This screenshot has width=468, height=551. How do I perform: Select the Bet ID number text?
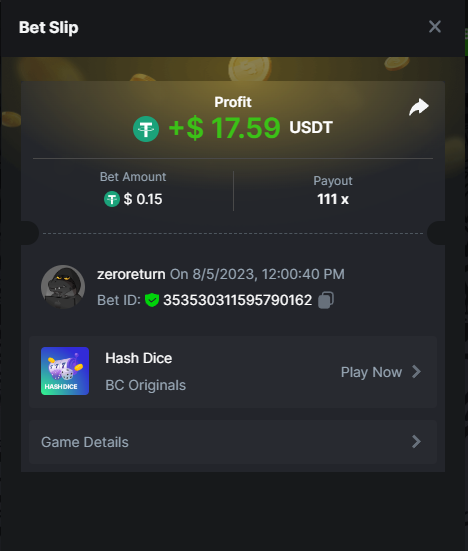tap(238, 300)
